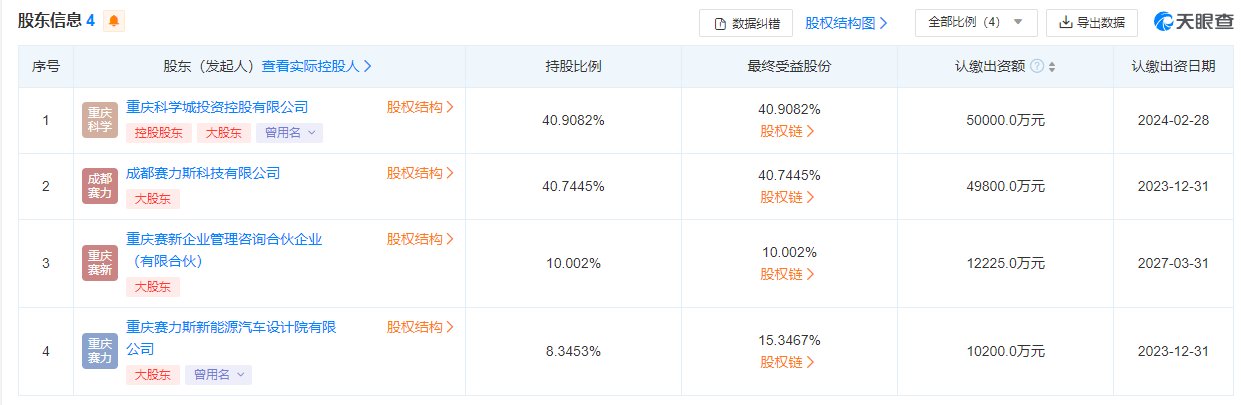Click the 大股东 tag under 成都赛力斯科技

tap(153, 198)
